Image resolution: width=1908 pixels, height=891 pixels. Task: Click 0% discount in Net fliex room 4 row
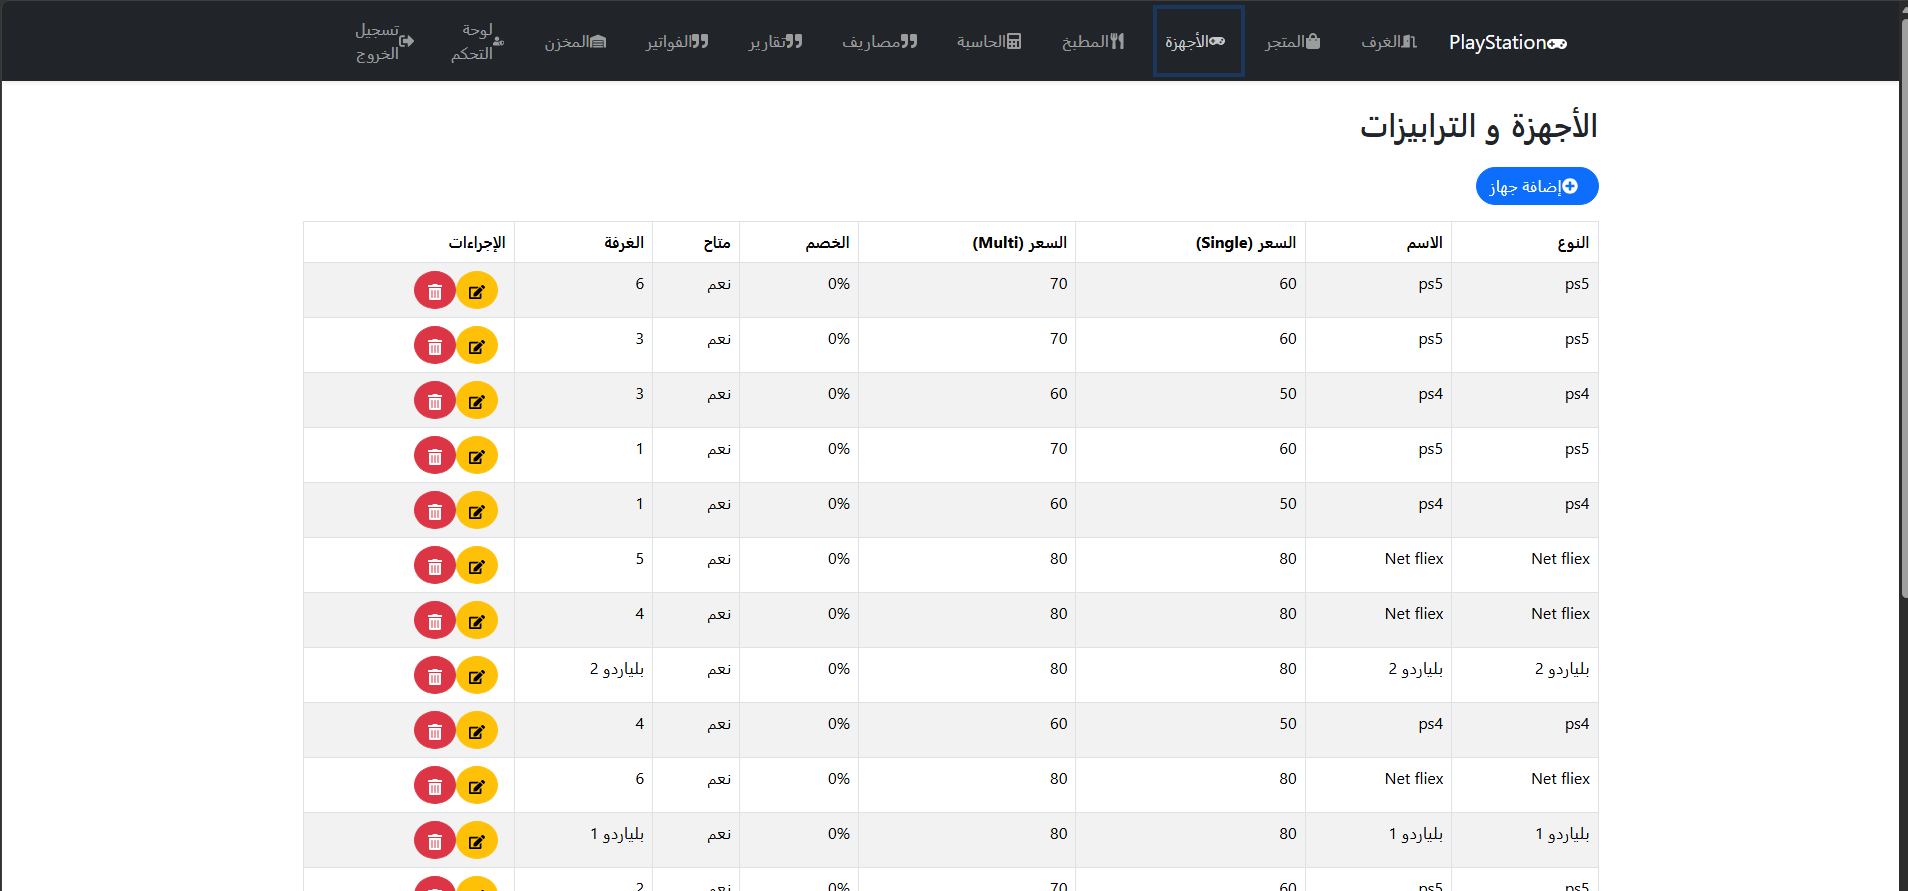839,614
